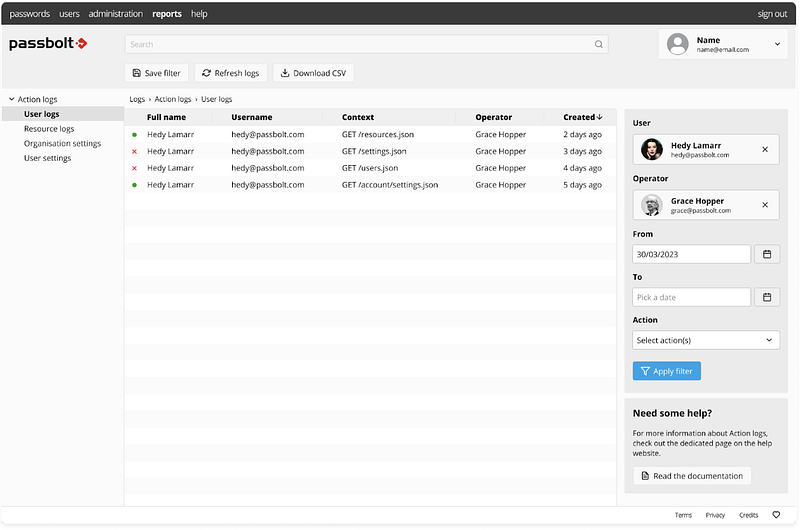Click the Save filter button
The height and width of the screenshot is (530, 800).
[x=157, y=73]
